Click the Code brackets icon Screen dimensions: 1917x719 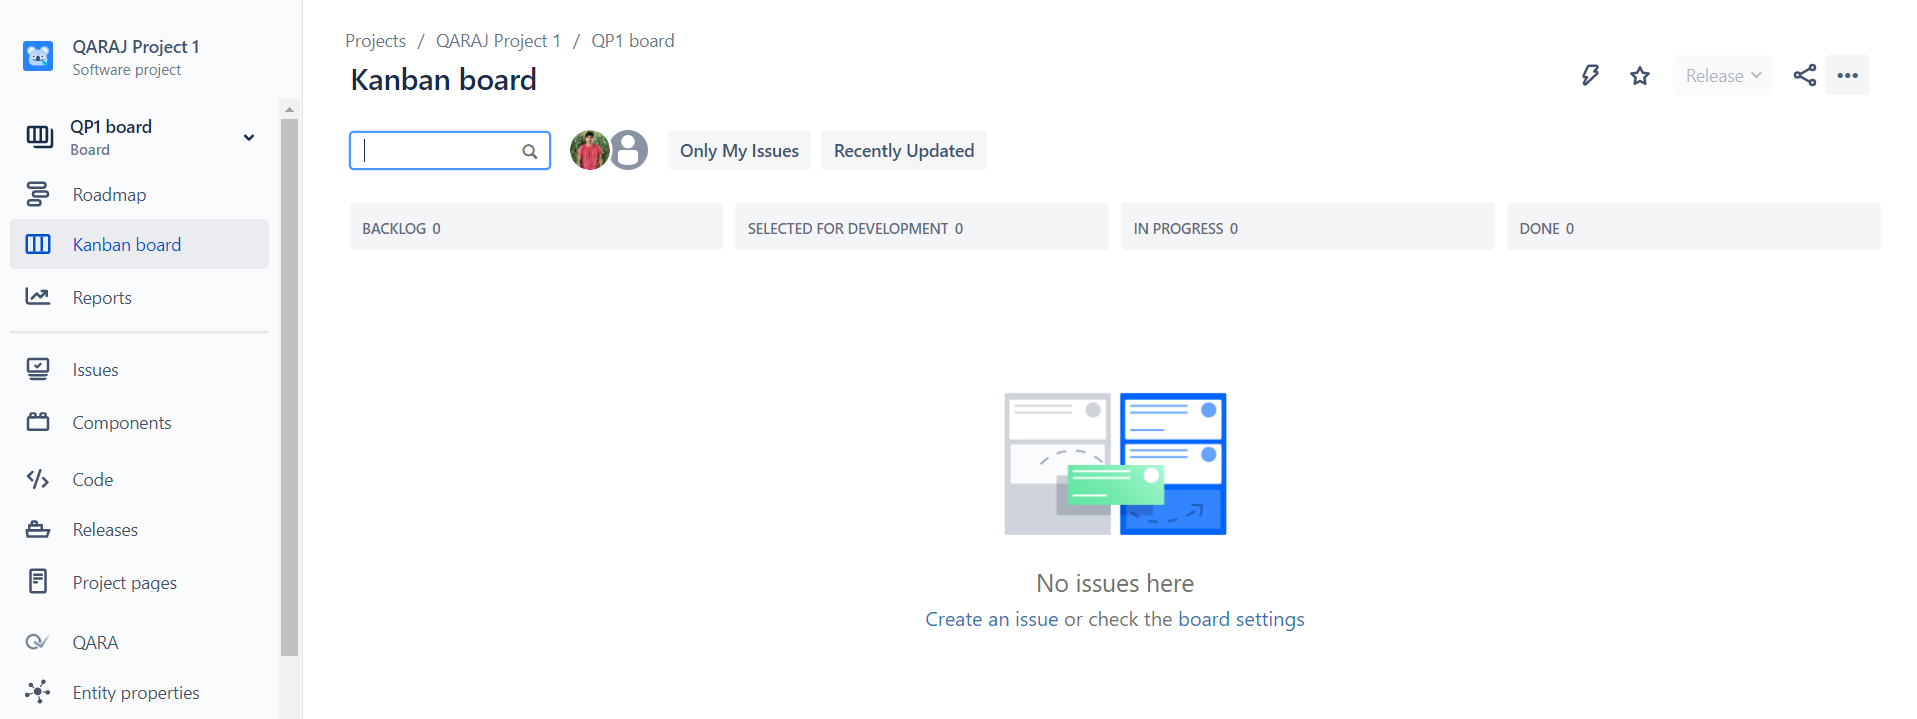pos(38,479)
